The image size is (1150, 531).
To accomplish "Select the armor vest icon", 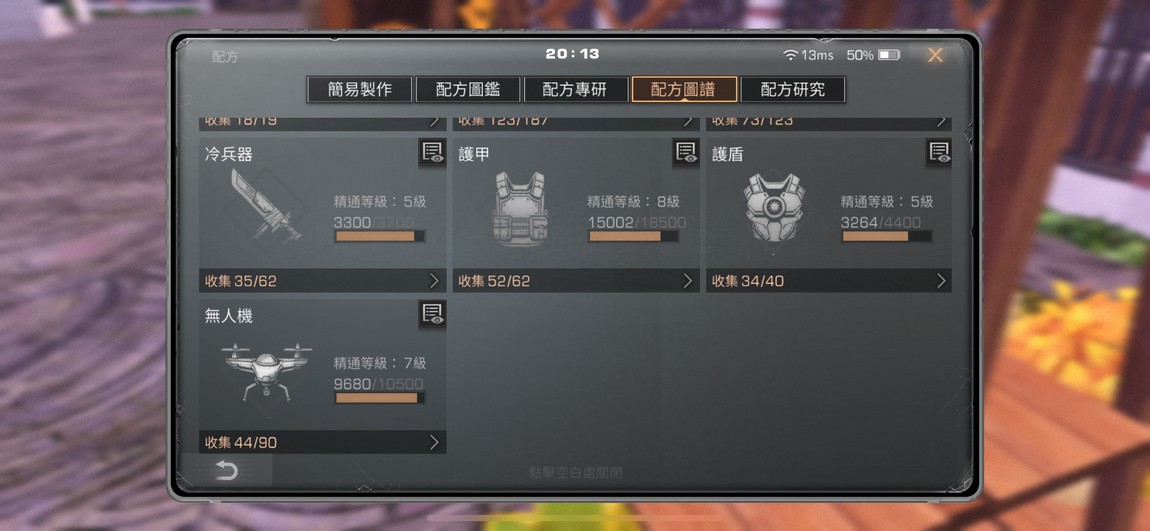I will click(519, 209).
